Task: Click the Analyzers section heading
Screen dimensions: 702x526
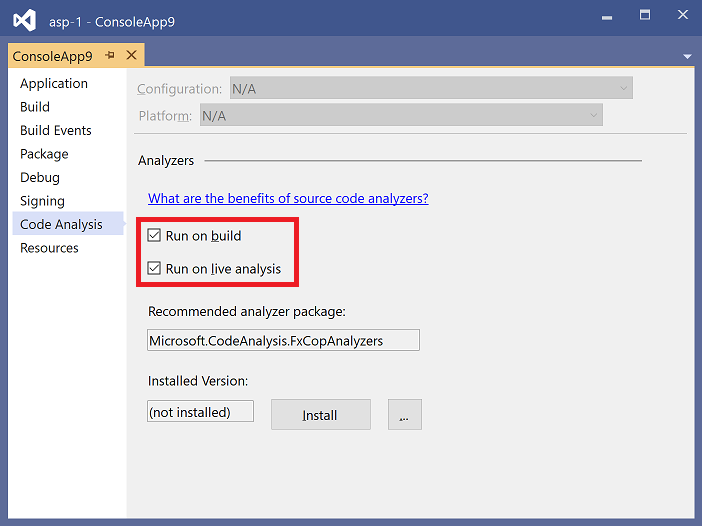Action: click(x=166, y=161)
